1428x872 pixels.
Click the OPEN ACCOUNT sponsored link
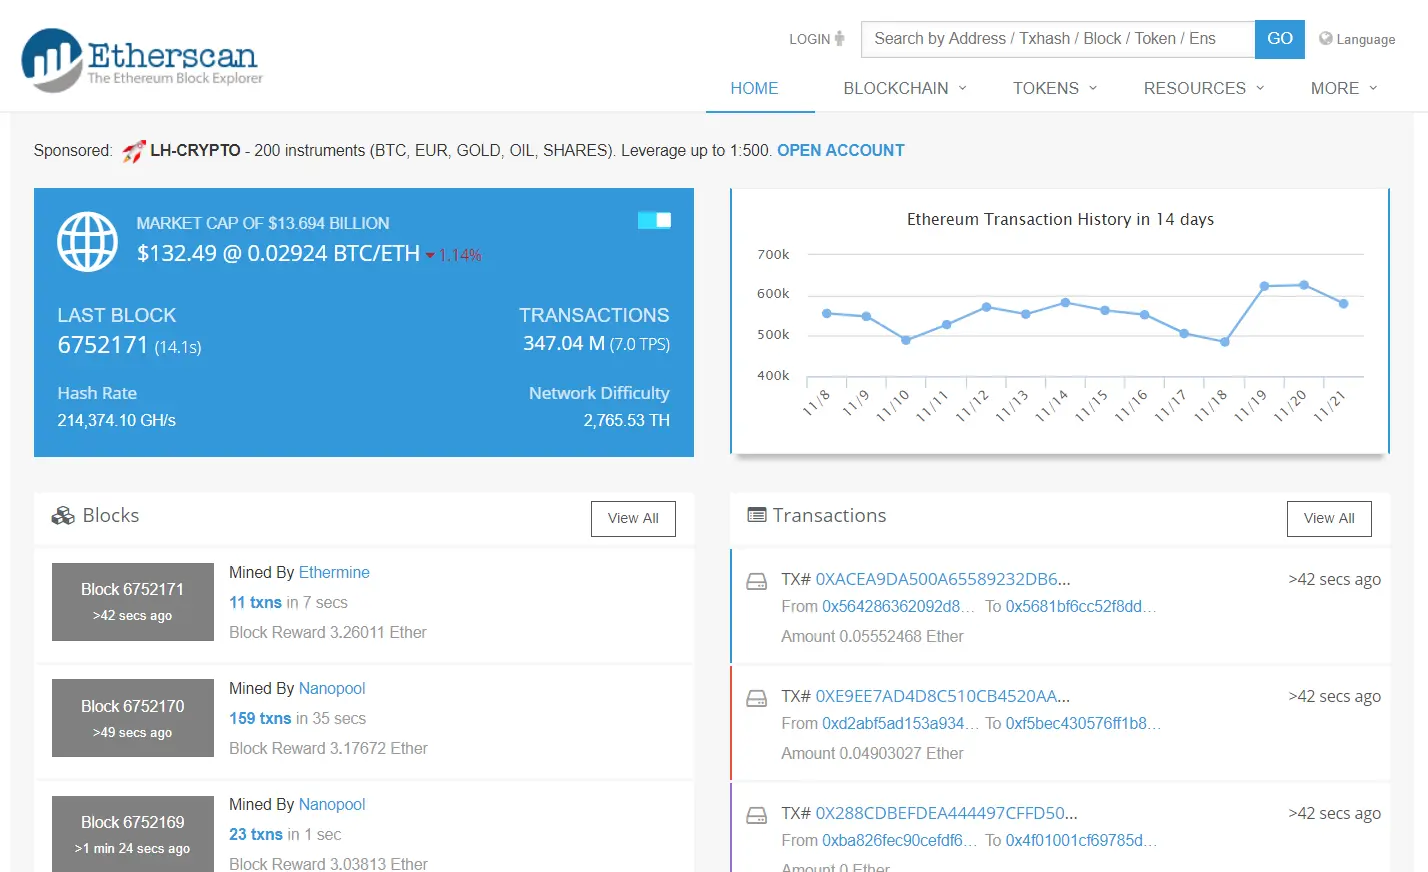point(840,150)
